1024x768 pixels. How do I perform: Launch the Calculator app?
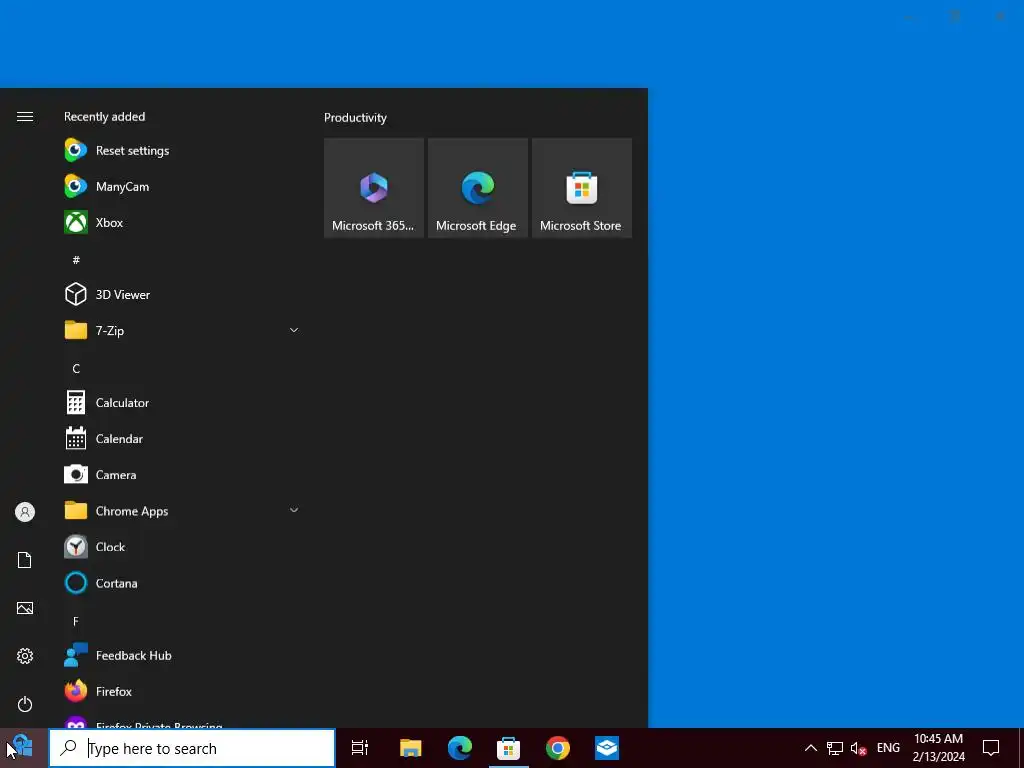tap(182, 403)
